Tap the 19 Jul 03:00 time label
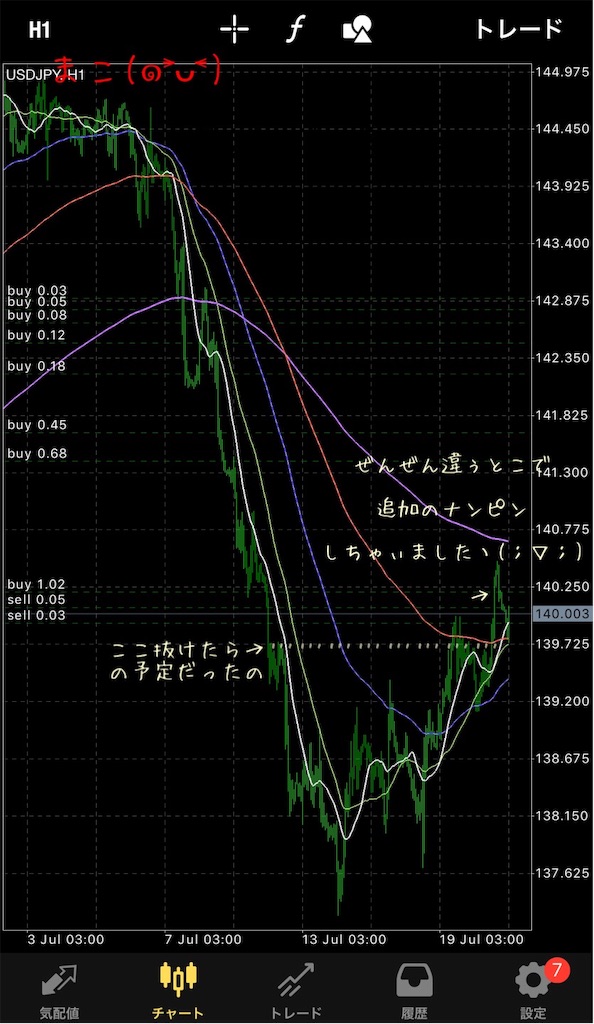Viewport: 594px width, 1024px height. coord(481,940)
